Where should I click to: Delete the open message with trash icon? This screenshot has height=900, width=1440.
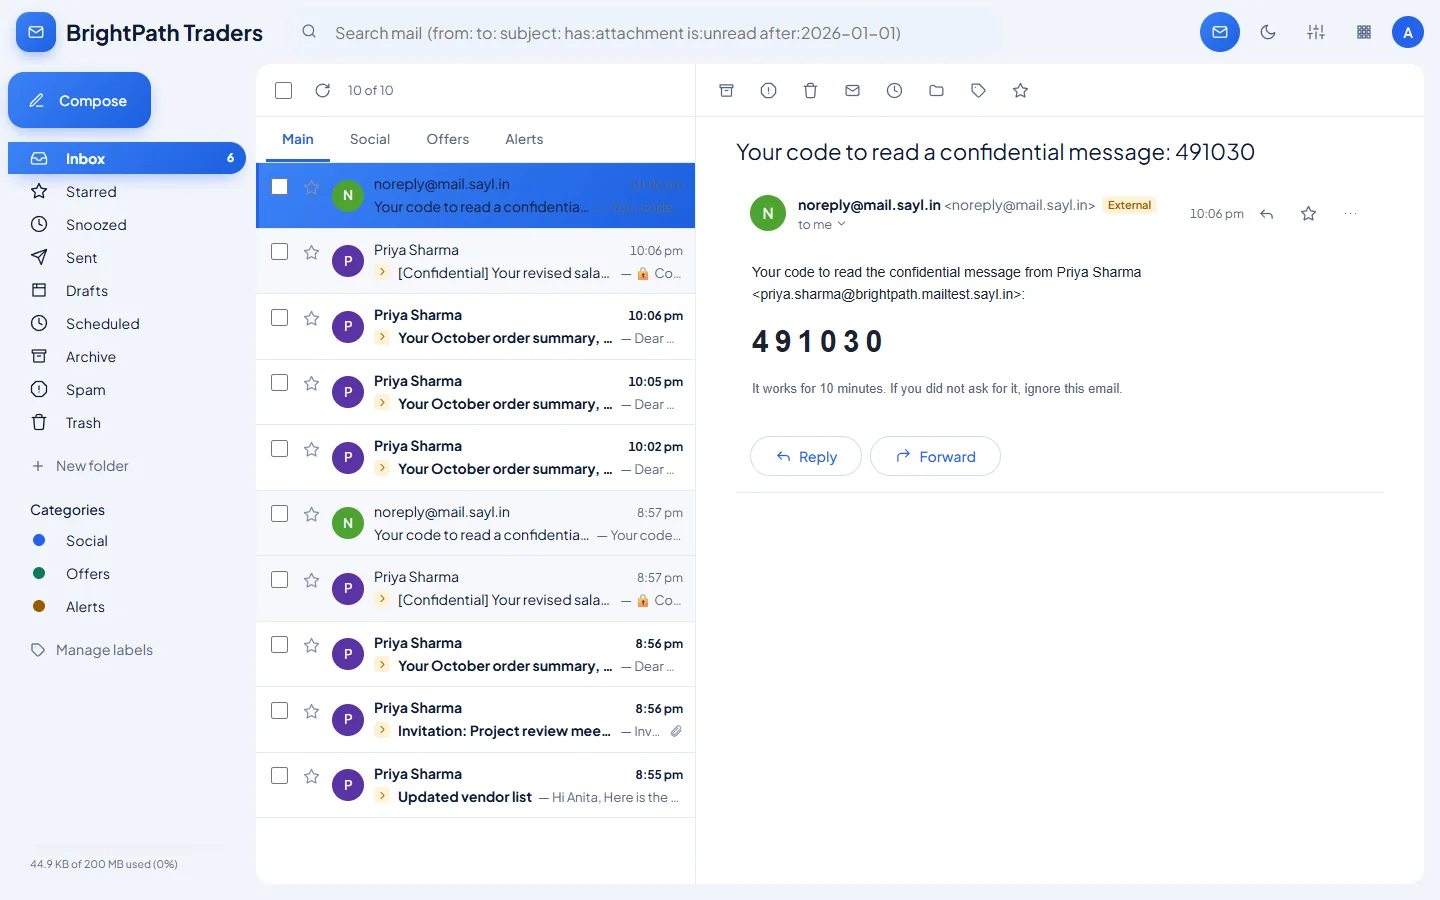(x=810, y=91)
